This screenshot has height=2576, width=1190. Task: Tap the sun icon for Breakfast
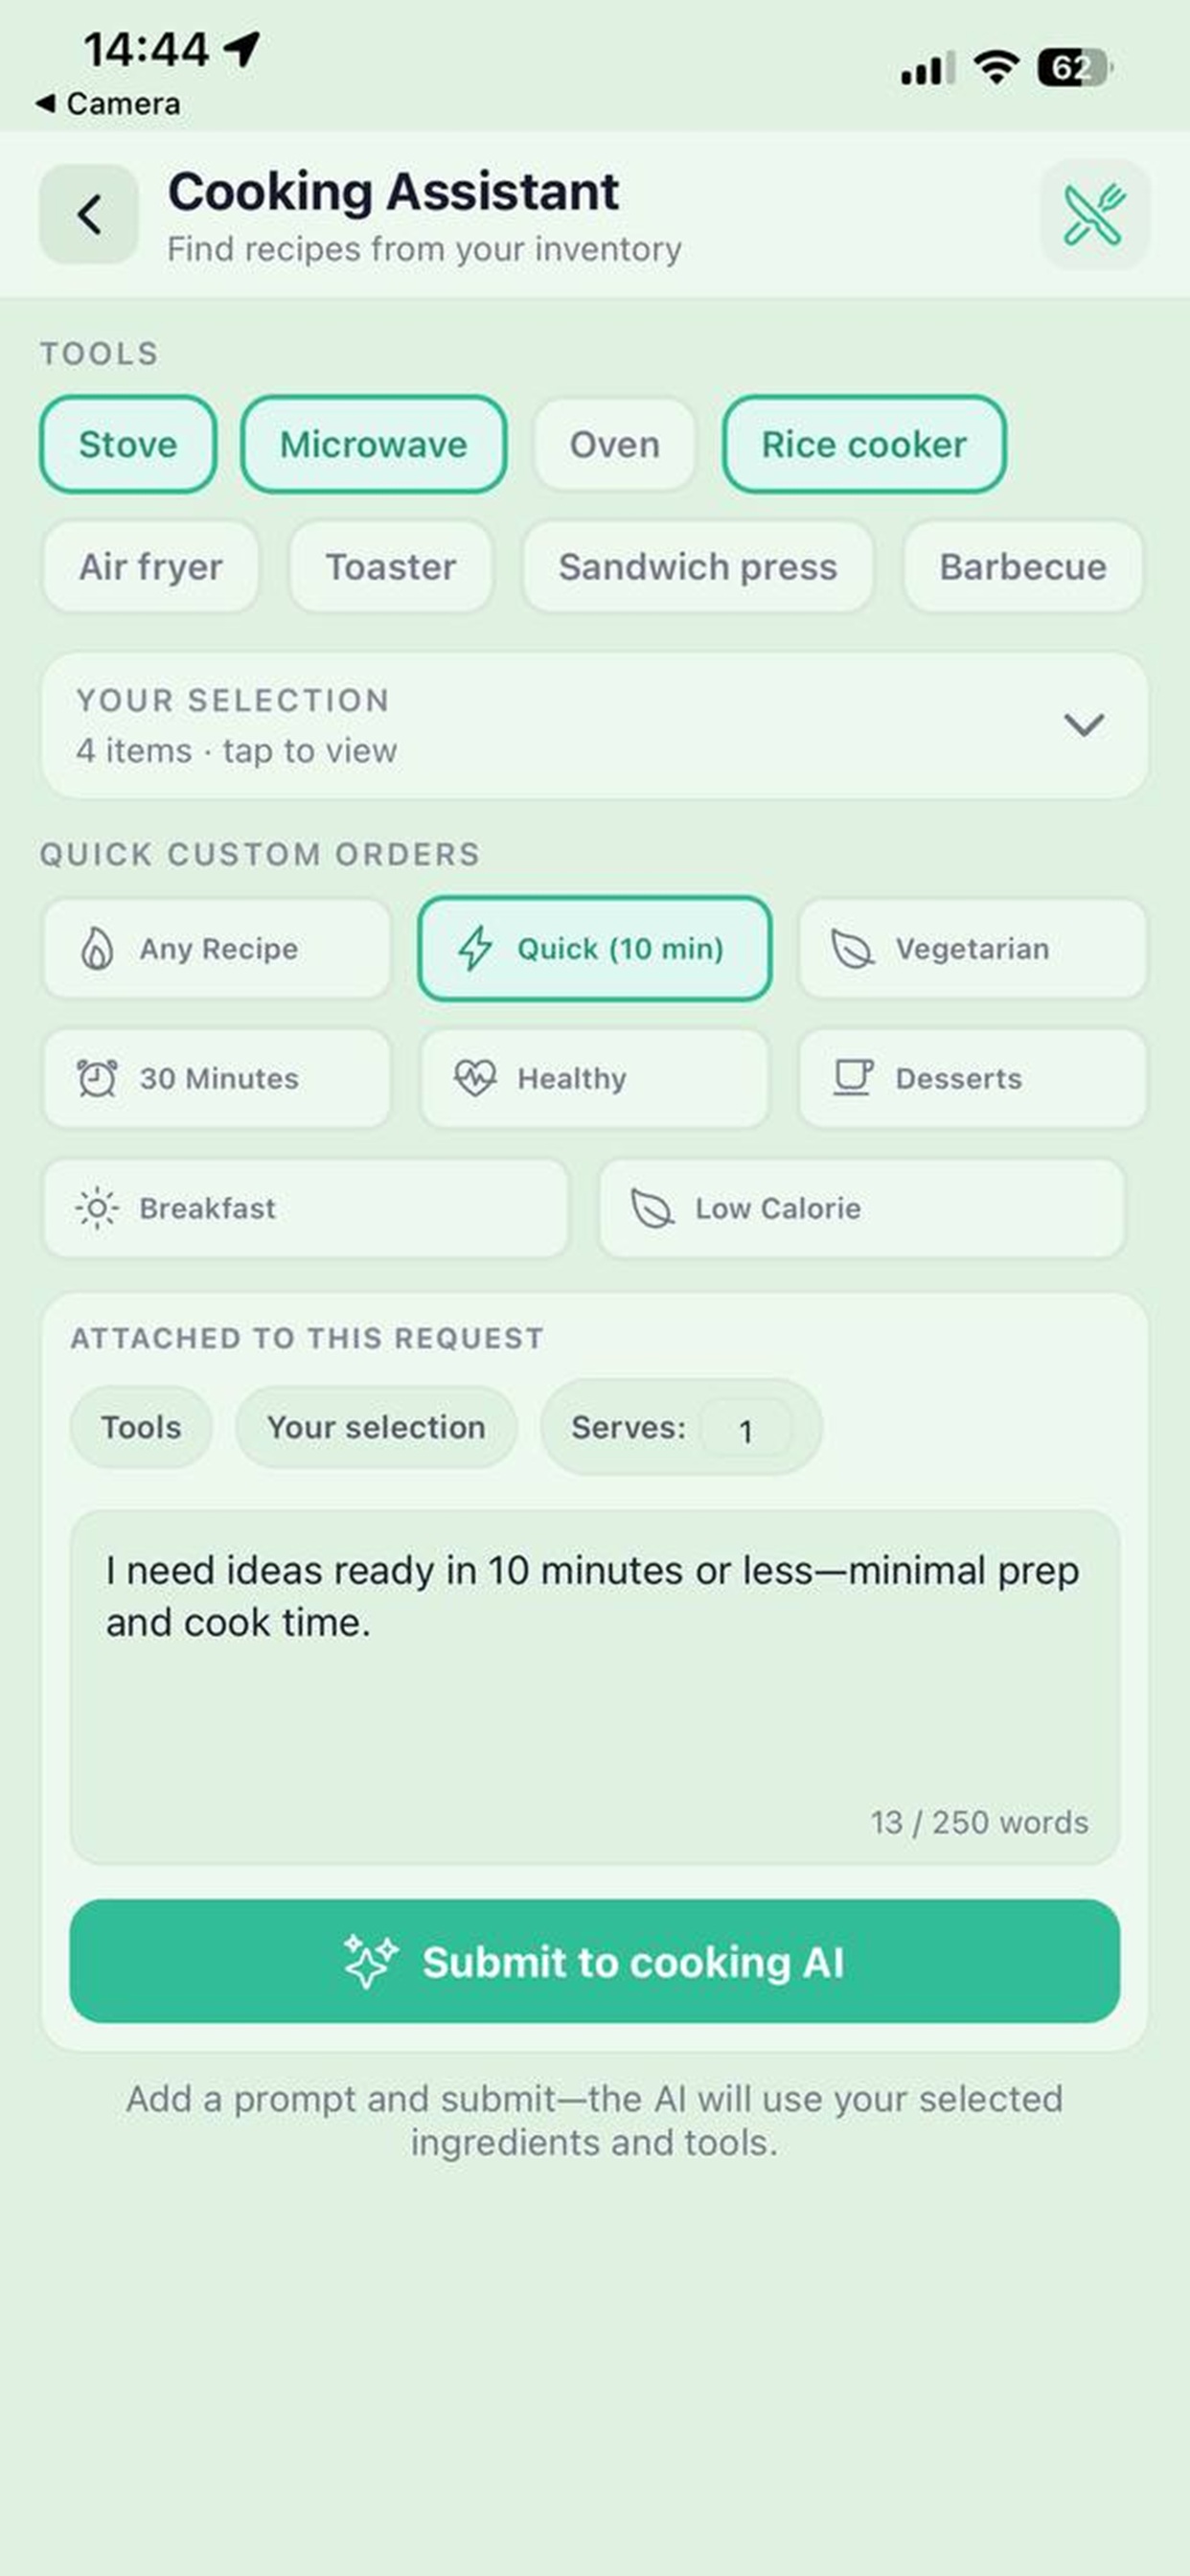(97, 1208)
